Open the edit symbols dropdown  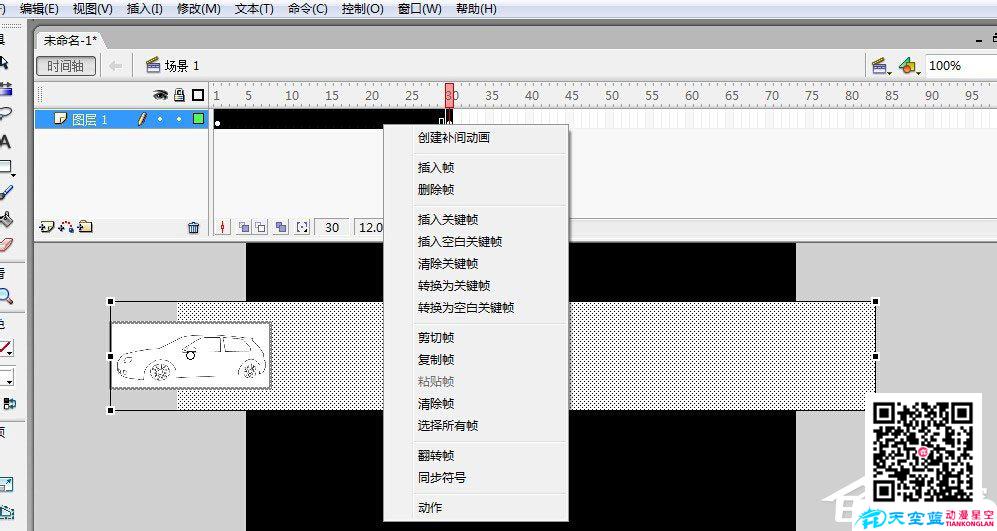pyautogui.click(x=909, y=66)
